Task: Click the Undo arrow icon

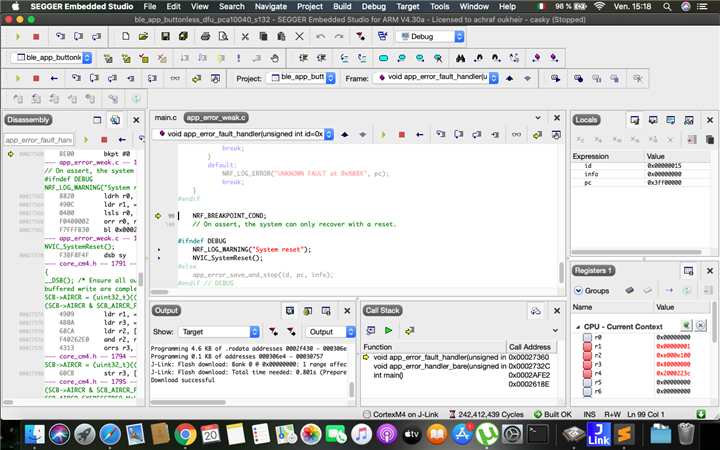Action: tap(321, 36)
